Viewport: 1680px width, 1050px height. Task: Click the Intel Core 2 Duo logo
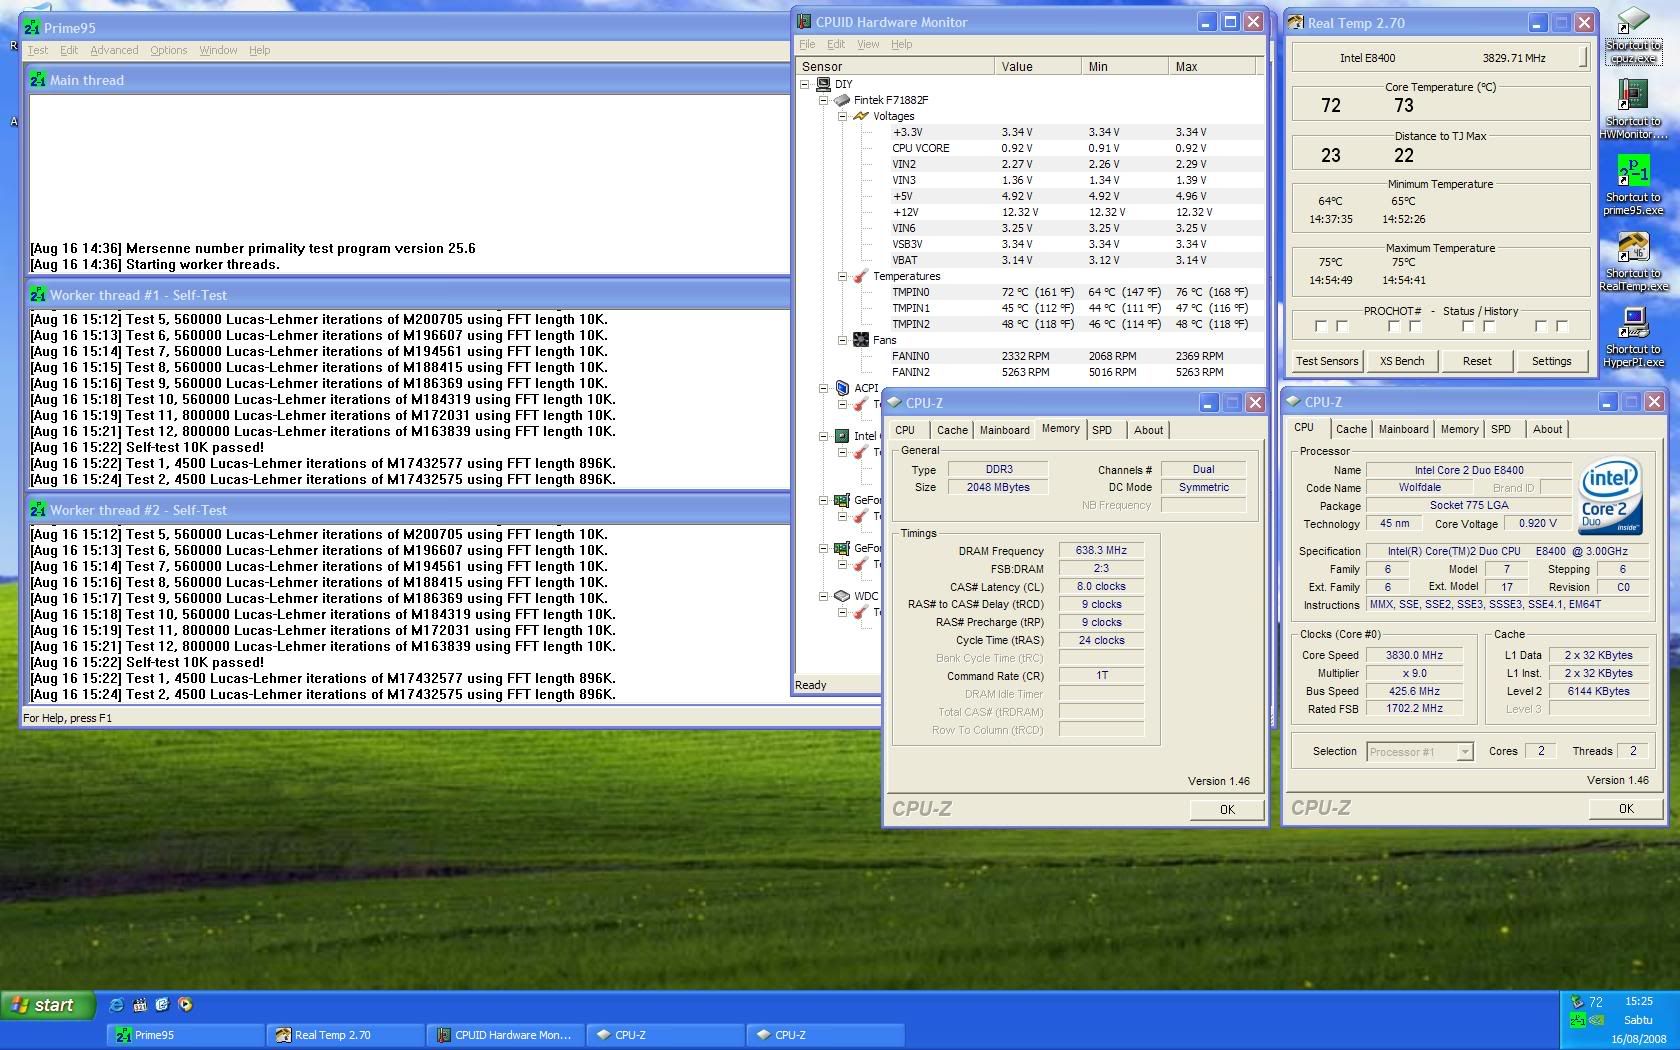click(1609, 496)
